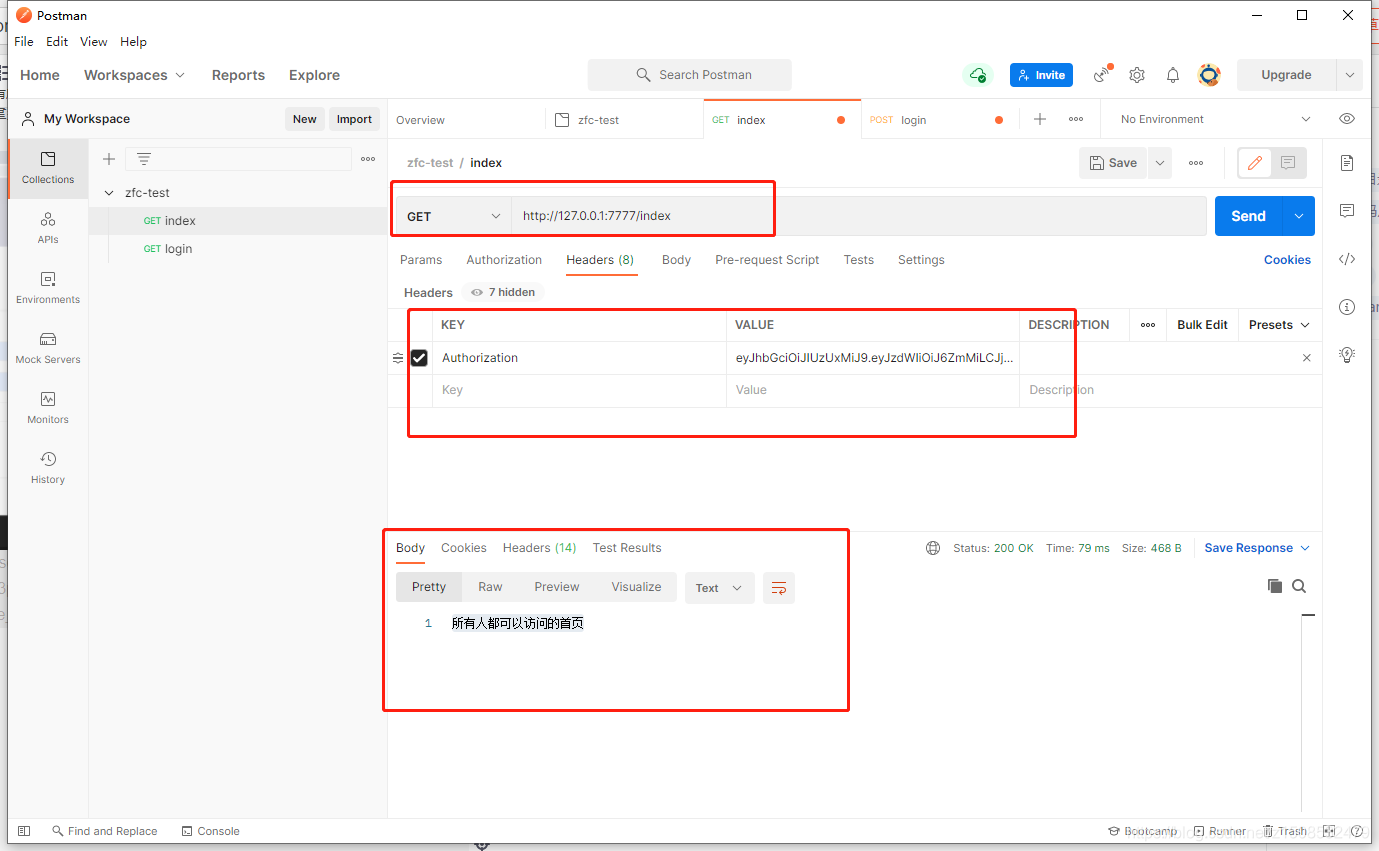The width and height of the screenshot is (1379, 851).
Task: Switch to the request Body tab
Action: pyautogui.click(x=676, y=260)
